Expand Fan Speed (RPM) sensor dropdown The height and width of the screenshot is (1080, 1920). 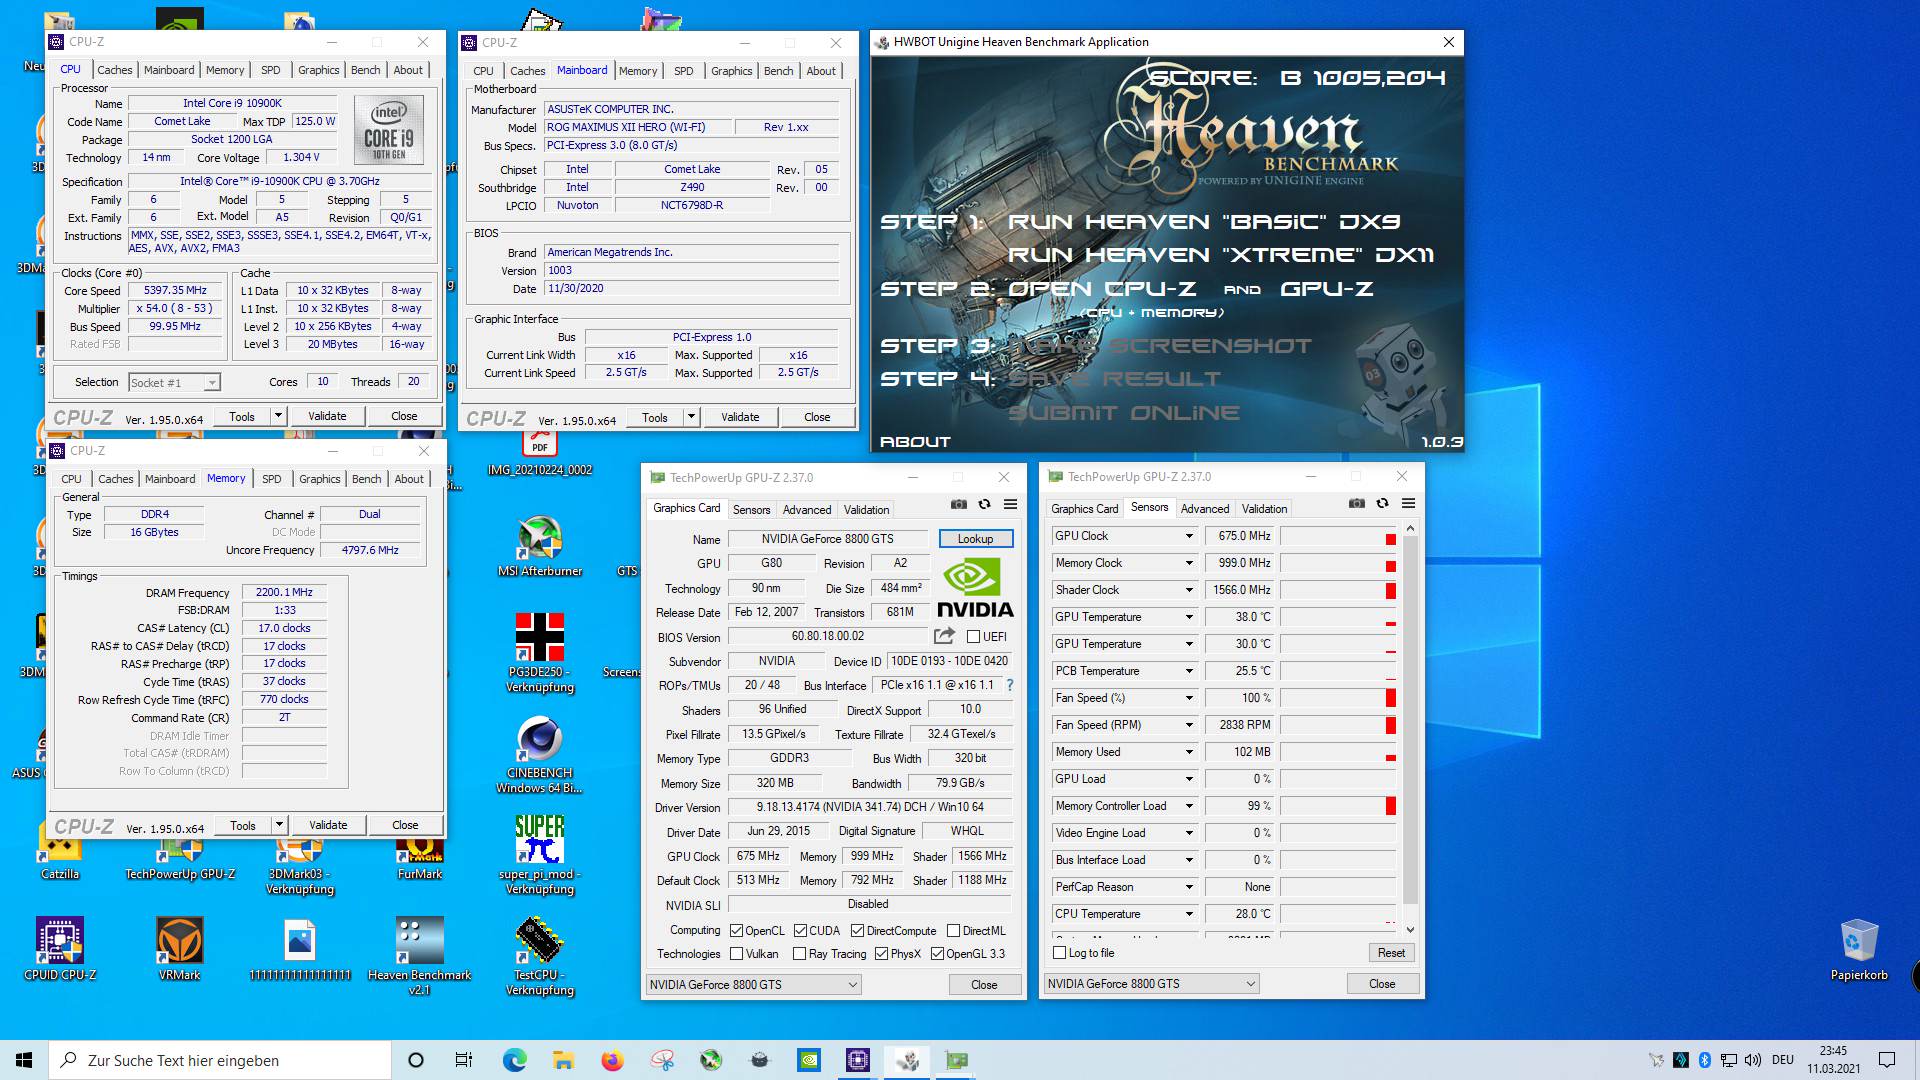tap(1189, 725)
